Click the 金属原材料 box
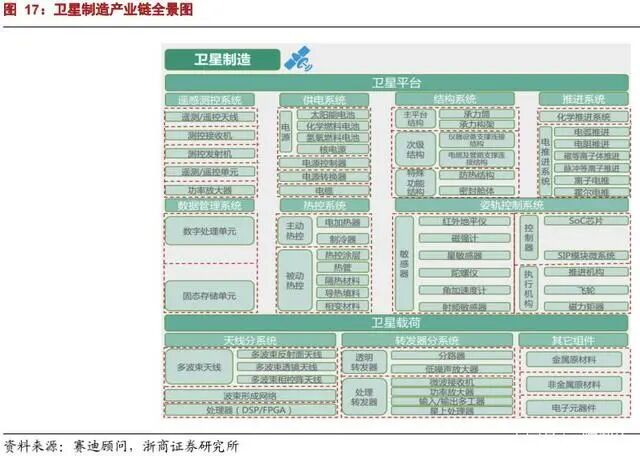Screen dimensions: 640x456 pyautogui.click(x=574, y=360)
